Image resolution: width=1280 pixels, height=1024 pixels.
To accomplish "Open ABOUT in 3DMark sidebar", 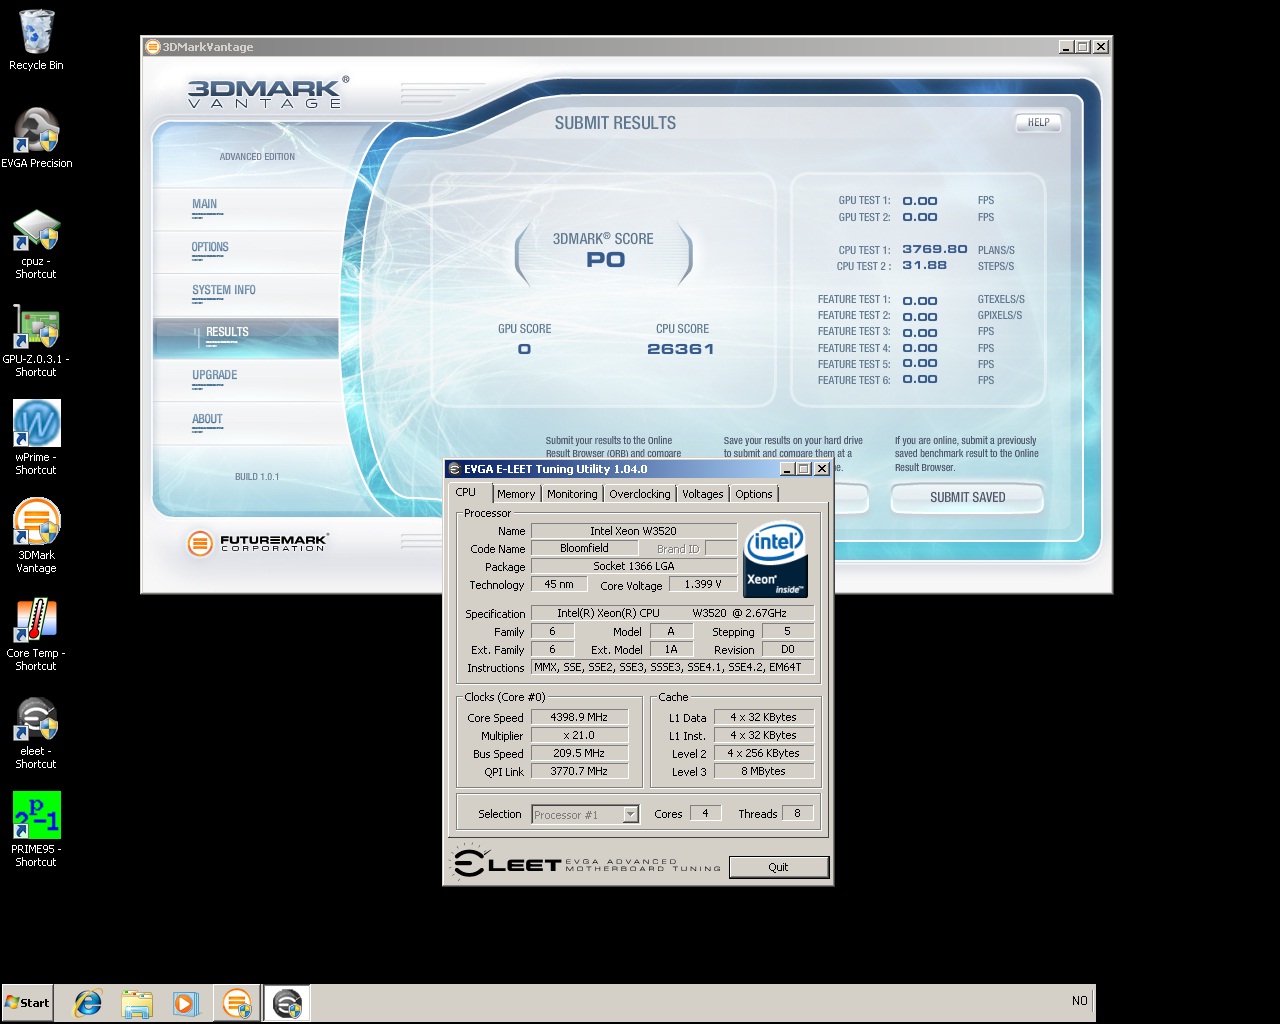I will click(246, 423).
